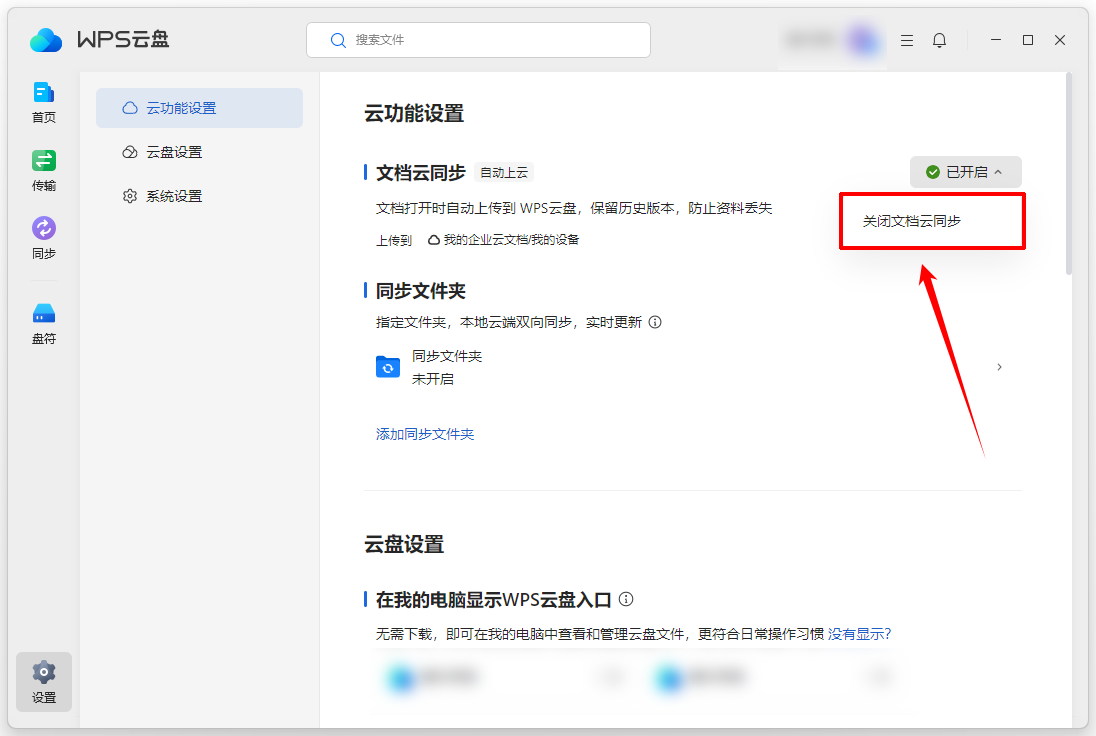The image size is (1096, 736).
Task: Choose 关闭文档云同步 from dropdown
Action: 932,221
